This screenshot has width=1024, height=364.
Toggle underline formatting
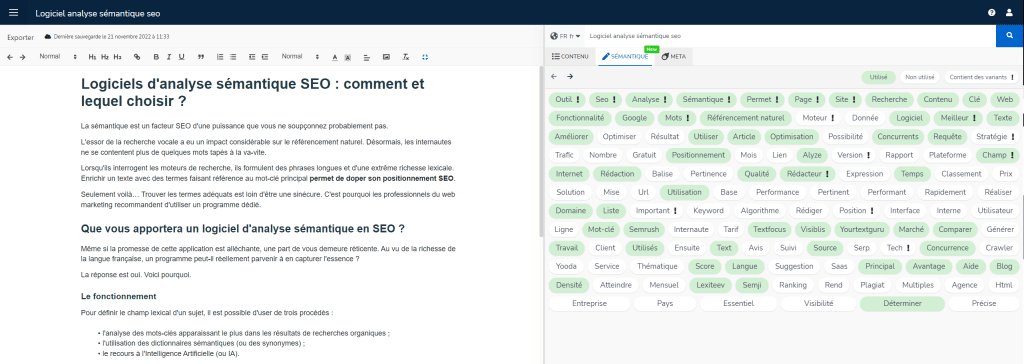181,58
